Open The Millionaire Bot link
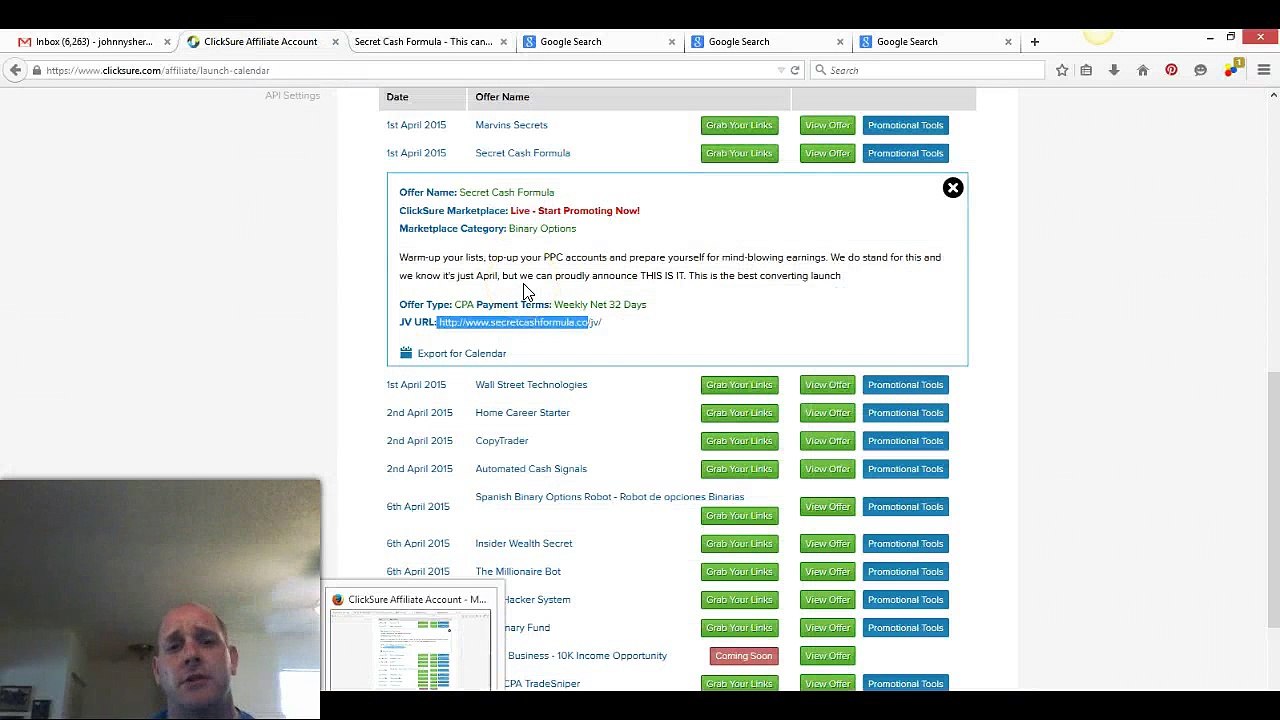Viewport: 1280px width, 720px height. 518,571
